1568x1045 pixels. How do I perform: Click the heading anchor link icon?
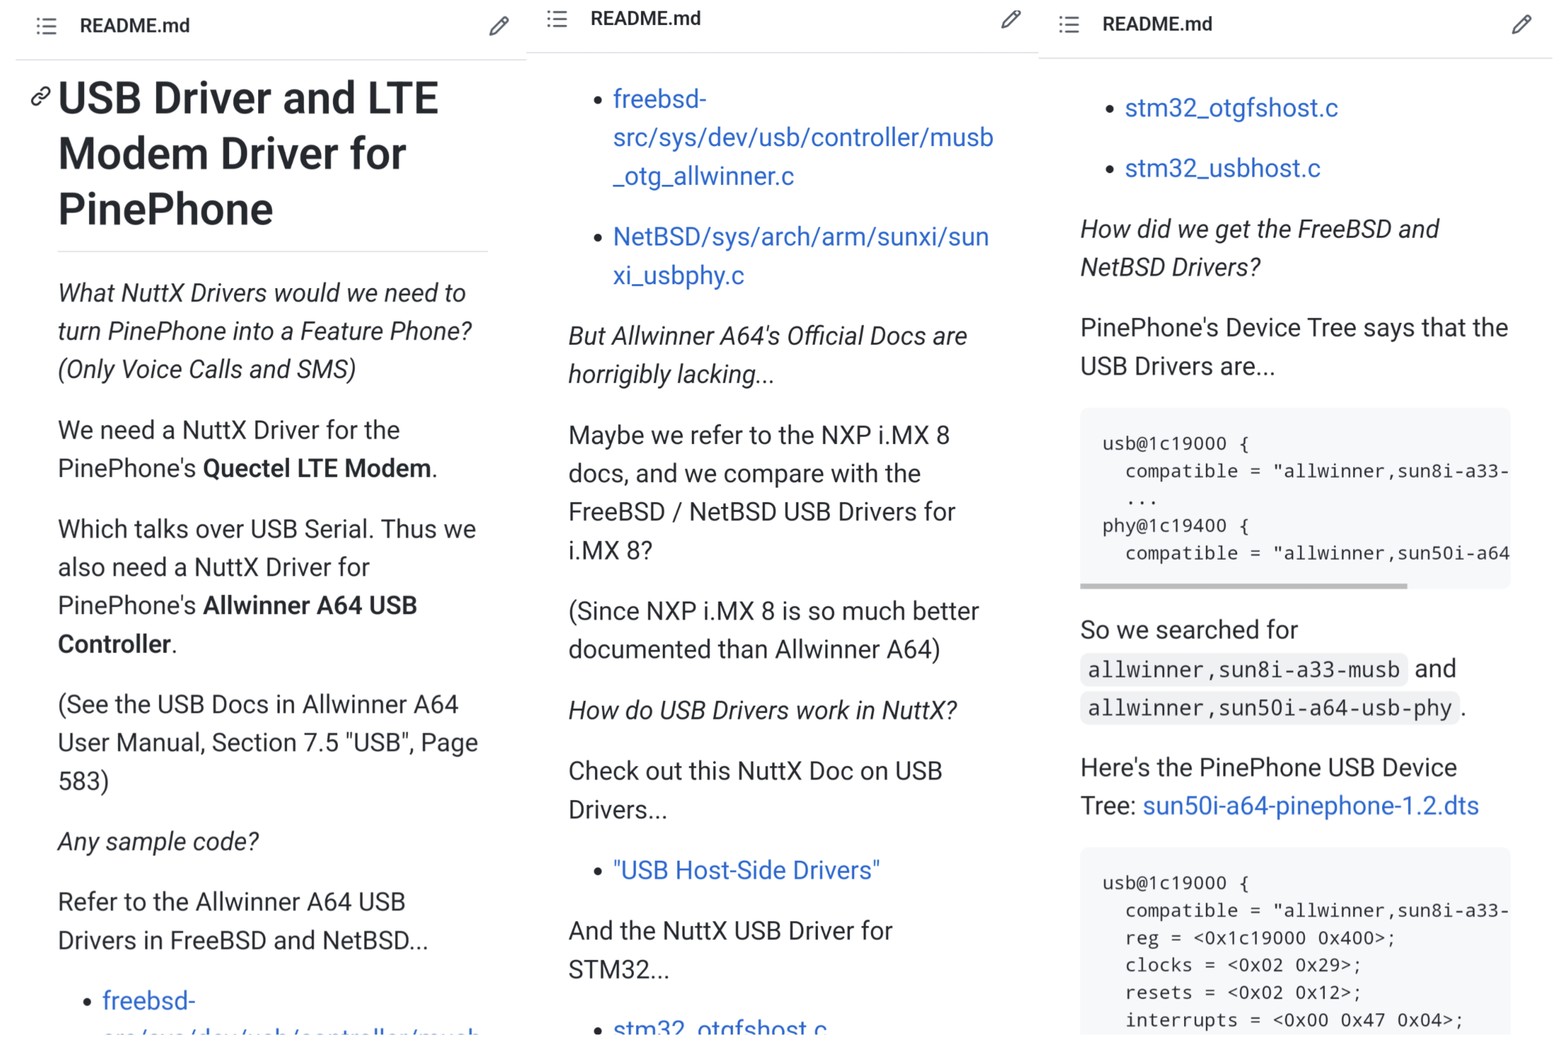pos(40,96)
